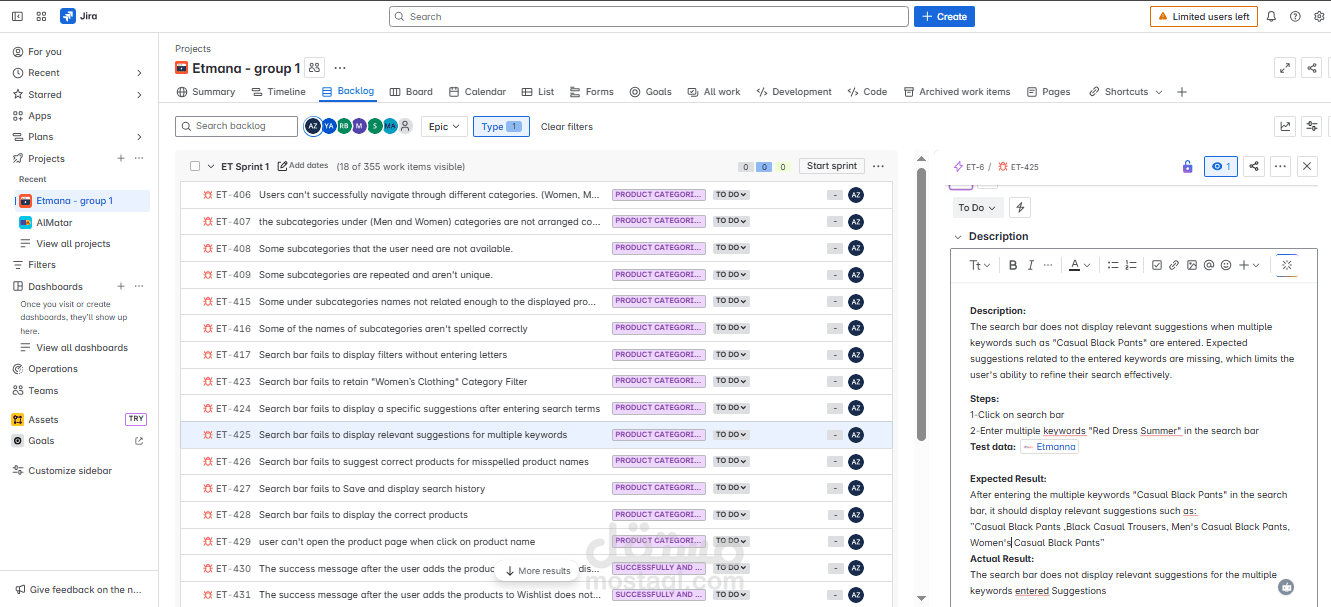Share work item ET-425
The width and height of the screenshot is (1331, 607).
[1254, 166]
